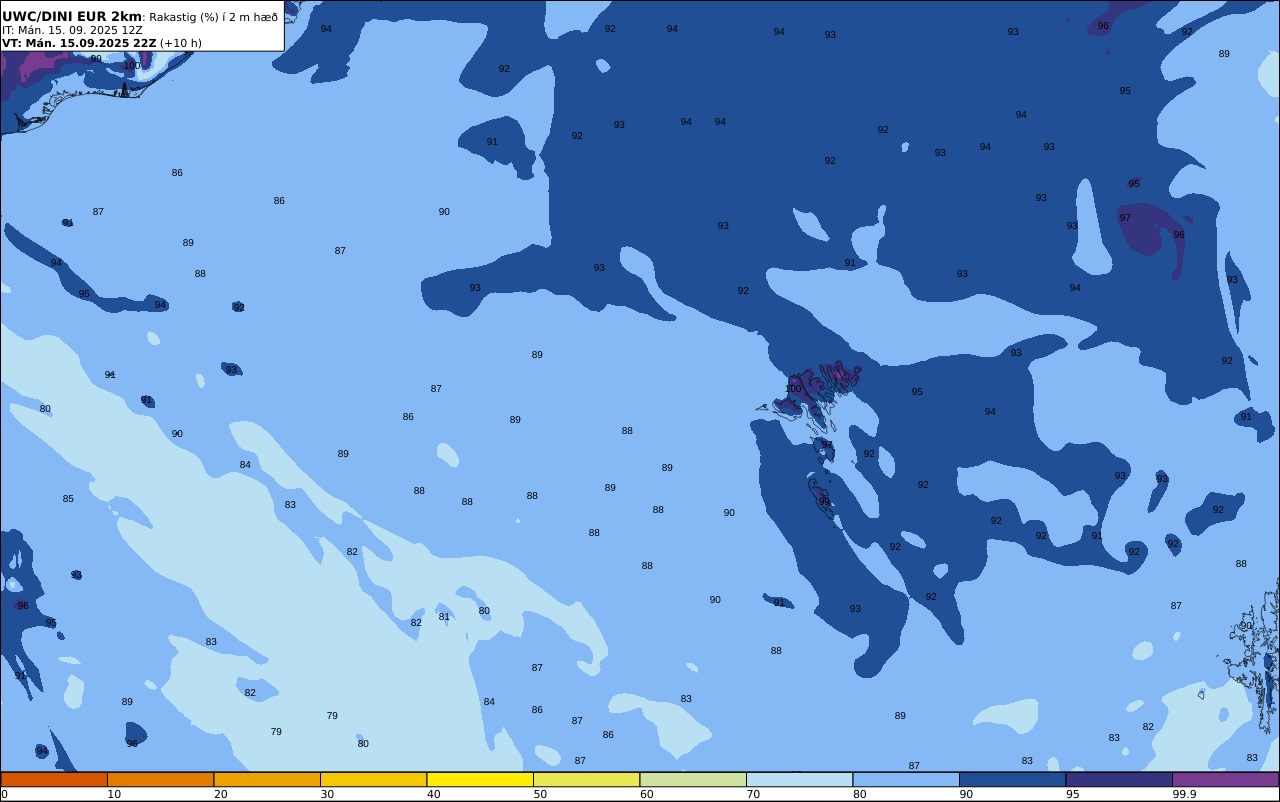Pick the light green 60–70 legend swatch
This screenshot has height=802, width=1280.
(x=693, y=779)
